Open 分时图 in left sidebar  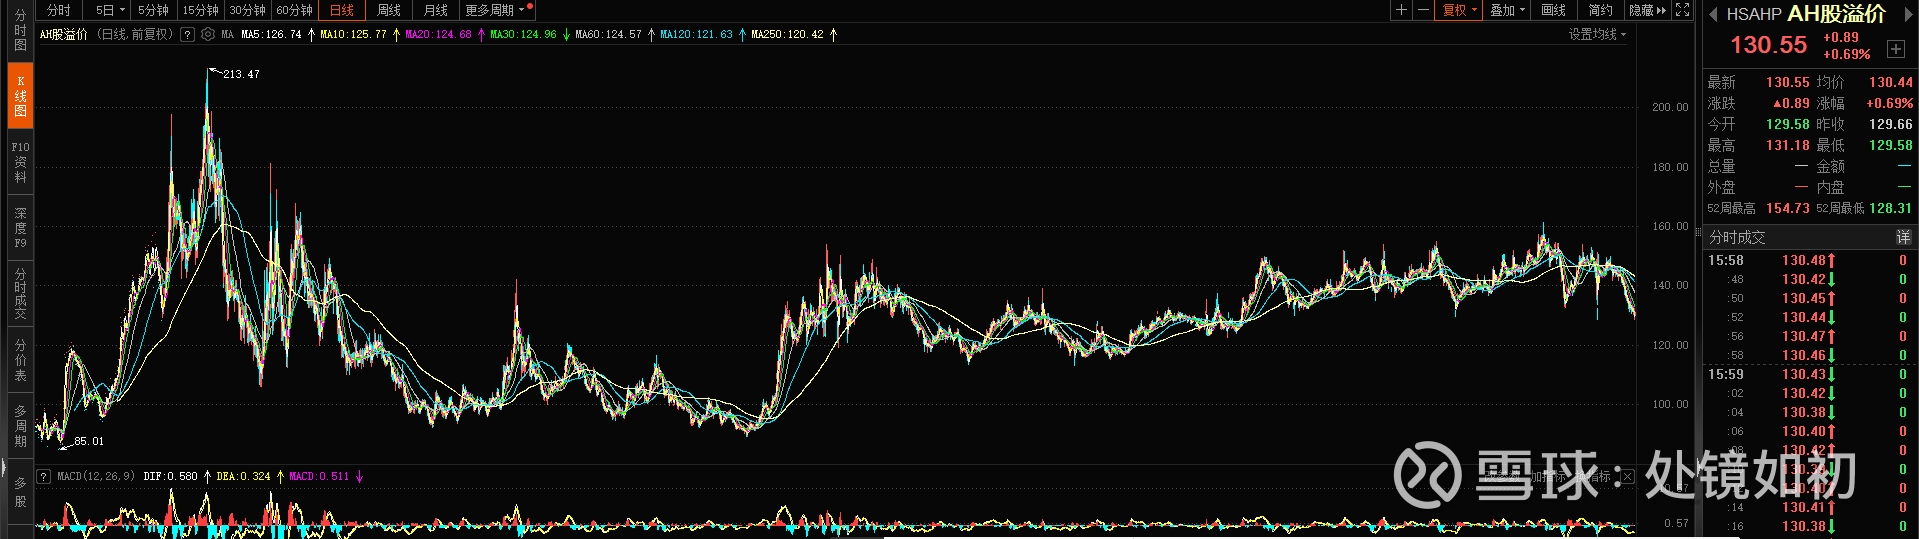[20, 30]
